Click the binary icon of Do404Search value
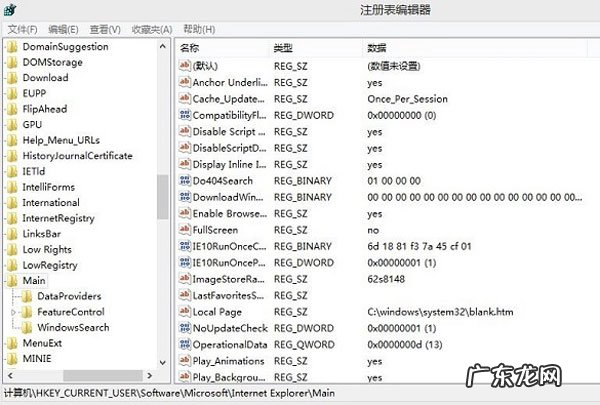The height and width of the screenshot is (405, 600). pos(185,180)
